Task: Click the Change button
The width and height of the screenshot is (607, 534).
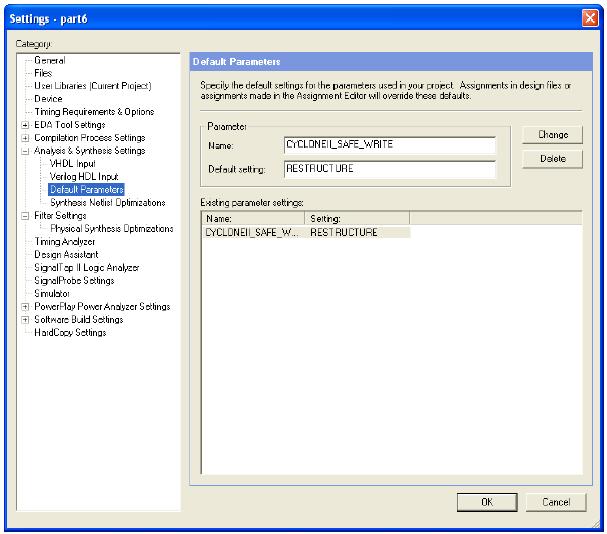Action: (552, 135)
